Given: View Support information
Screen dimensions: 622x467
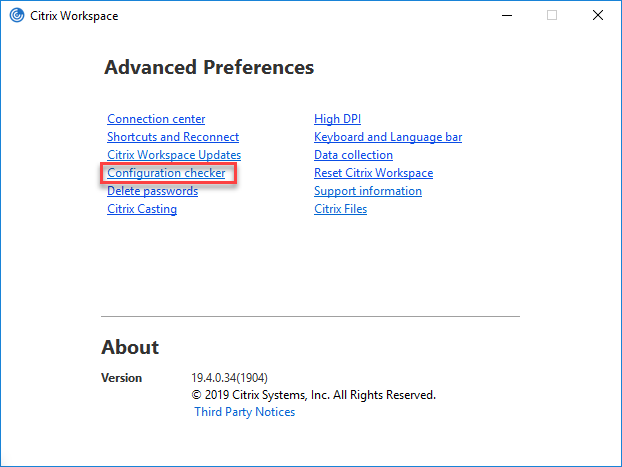Looking at the screenshot, I should tap(368, 191).
